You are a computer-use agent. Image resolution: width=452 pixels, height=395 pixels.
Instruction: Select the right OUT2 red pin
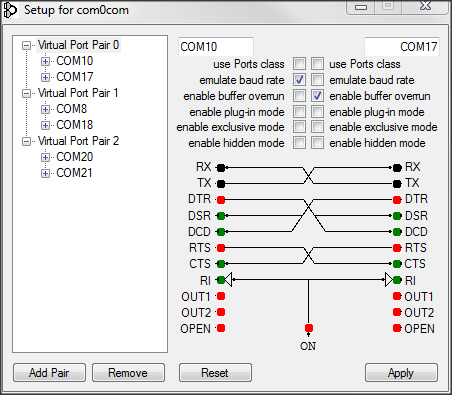397,312
